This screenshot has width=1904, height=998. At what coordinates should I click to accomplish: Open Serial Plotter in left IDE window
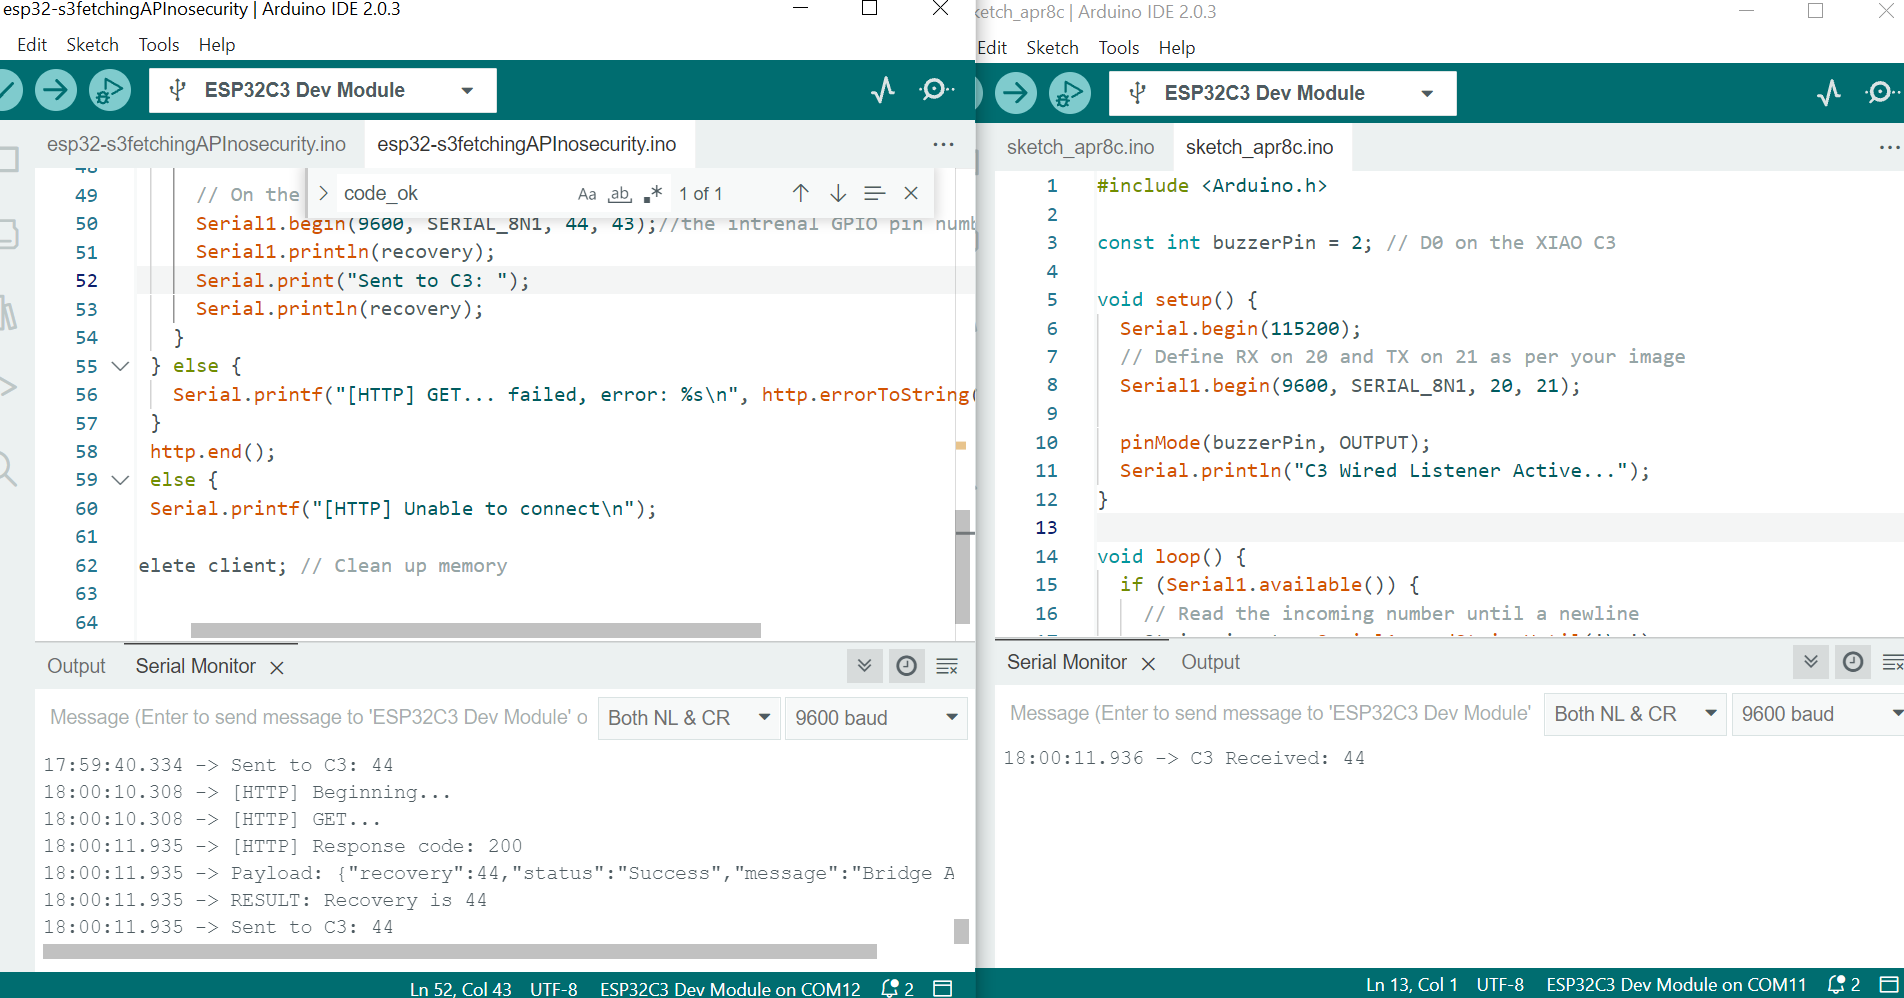pos(882,90)
